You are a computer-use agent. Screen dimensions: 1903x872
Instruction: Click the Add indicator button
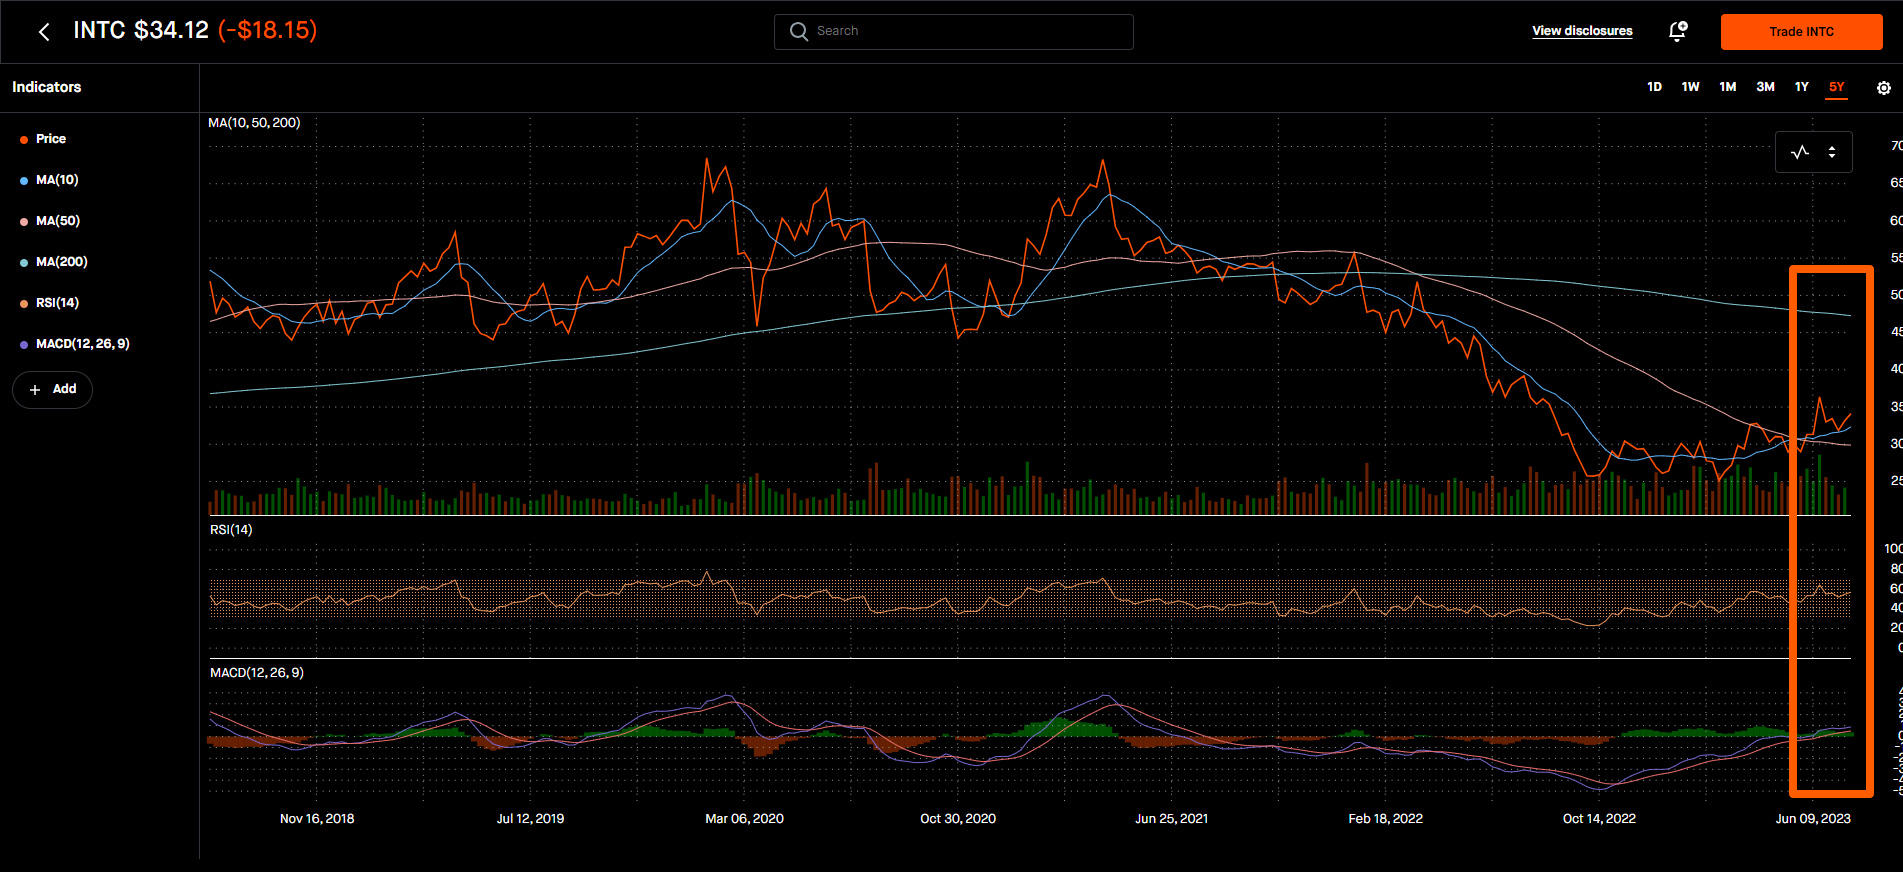[52, 389]
